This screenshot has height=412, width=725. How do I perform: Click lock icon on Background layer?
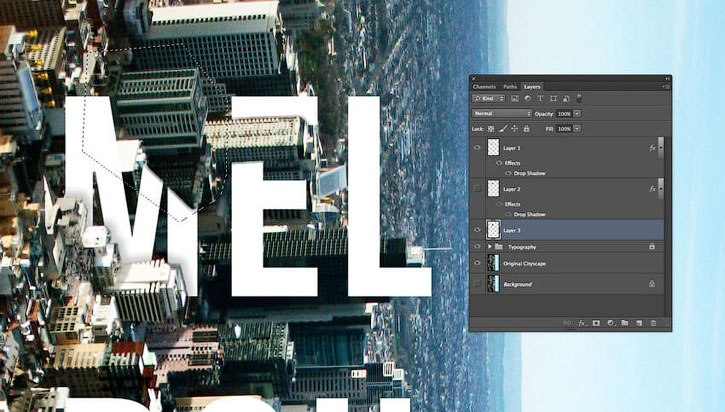(651, 284)
